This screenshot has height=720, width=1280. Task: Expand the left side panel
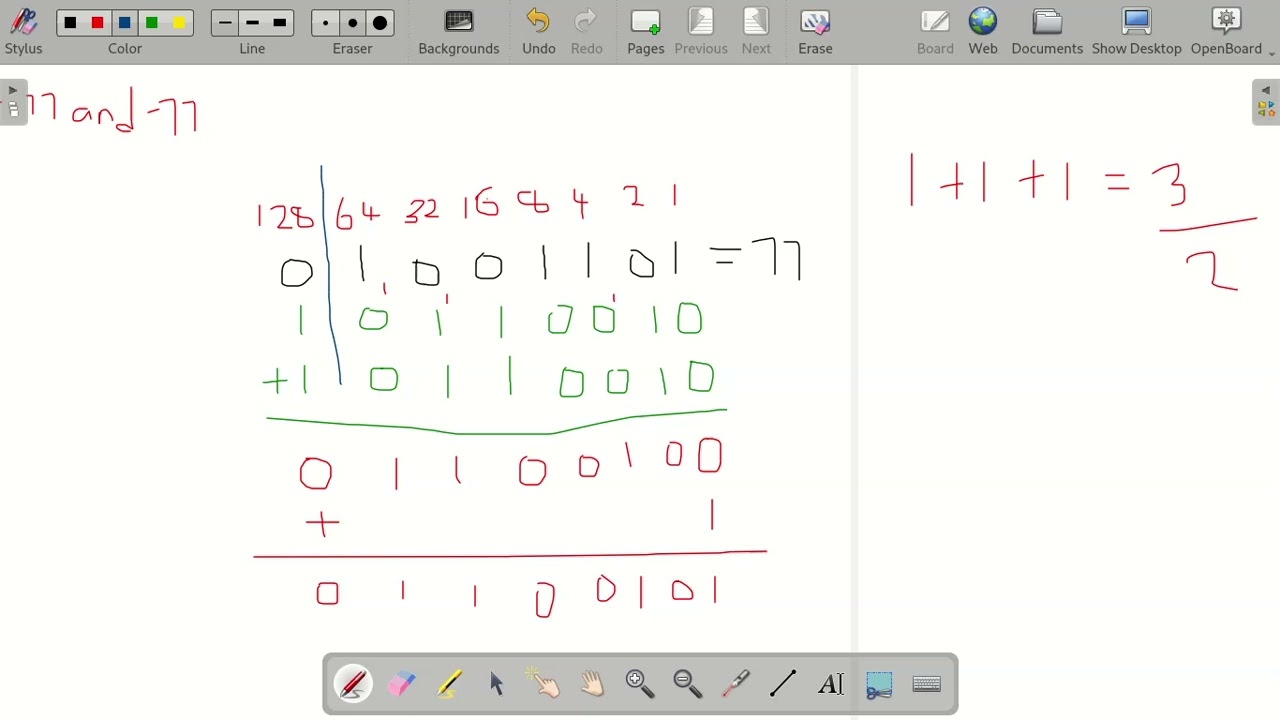click(13, 102)
